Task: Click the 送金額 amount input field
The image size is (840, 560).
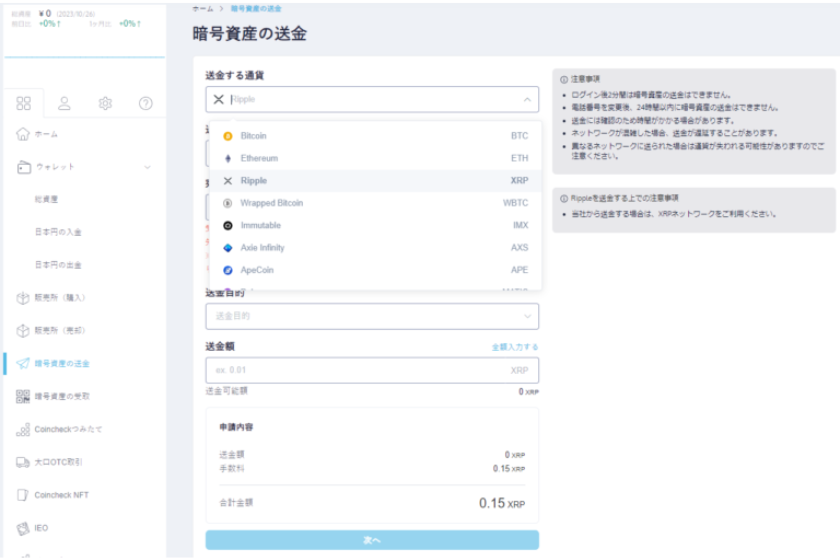Action: click(372, 370)
